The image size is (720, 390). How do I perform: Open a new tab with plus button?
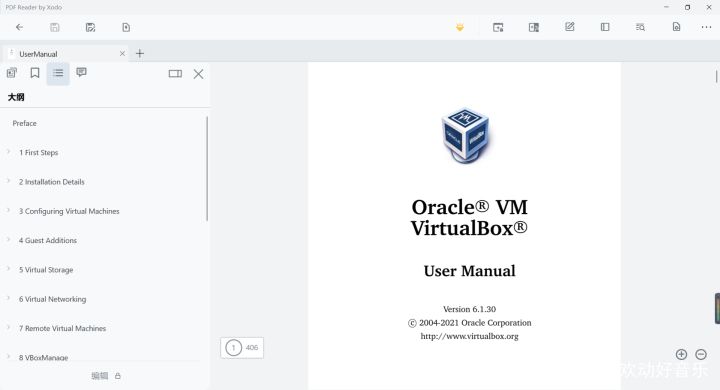[x=140, y=54]
